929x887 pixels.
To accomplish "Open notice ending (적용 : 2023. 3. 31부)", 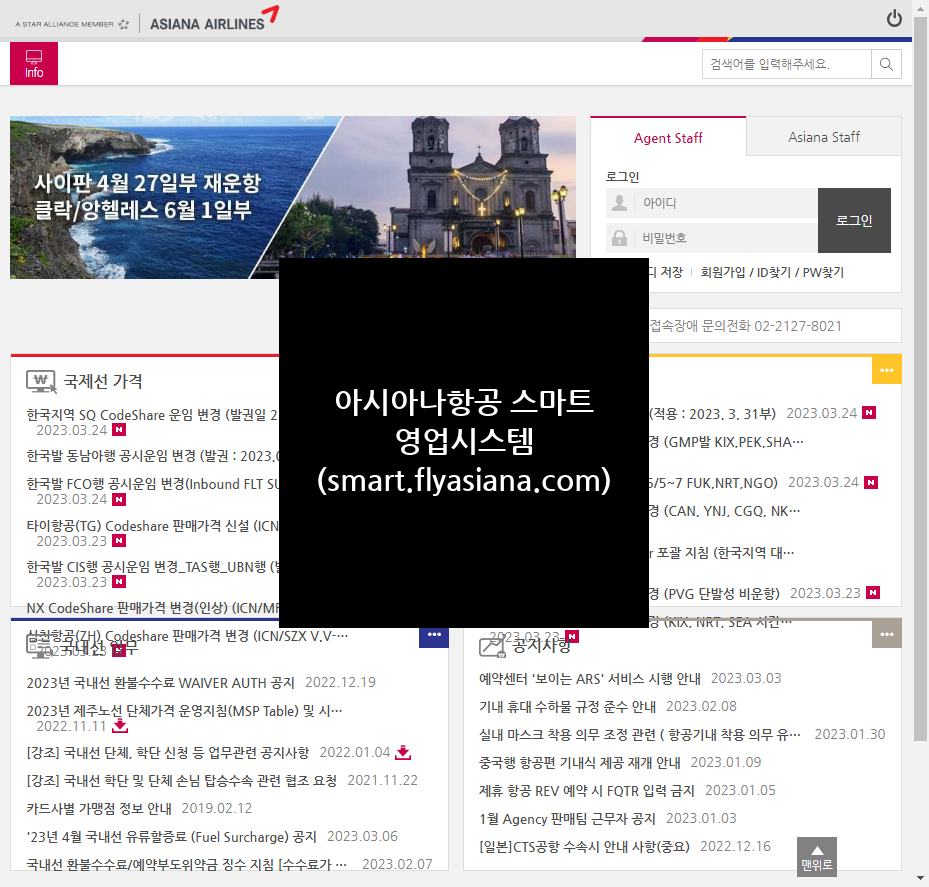I will point(713,414).
